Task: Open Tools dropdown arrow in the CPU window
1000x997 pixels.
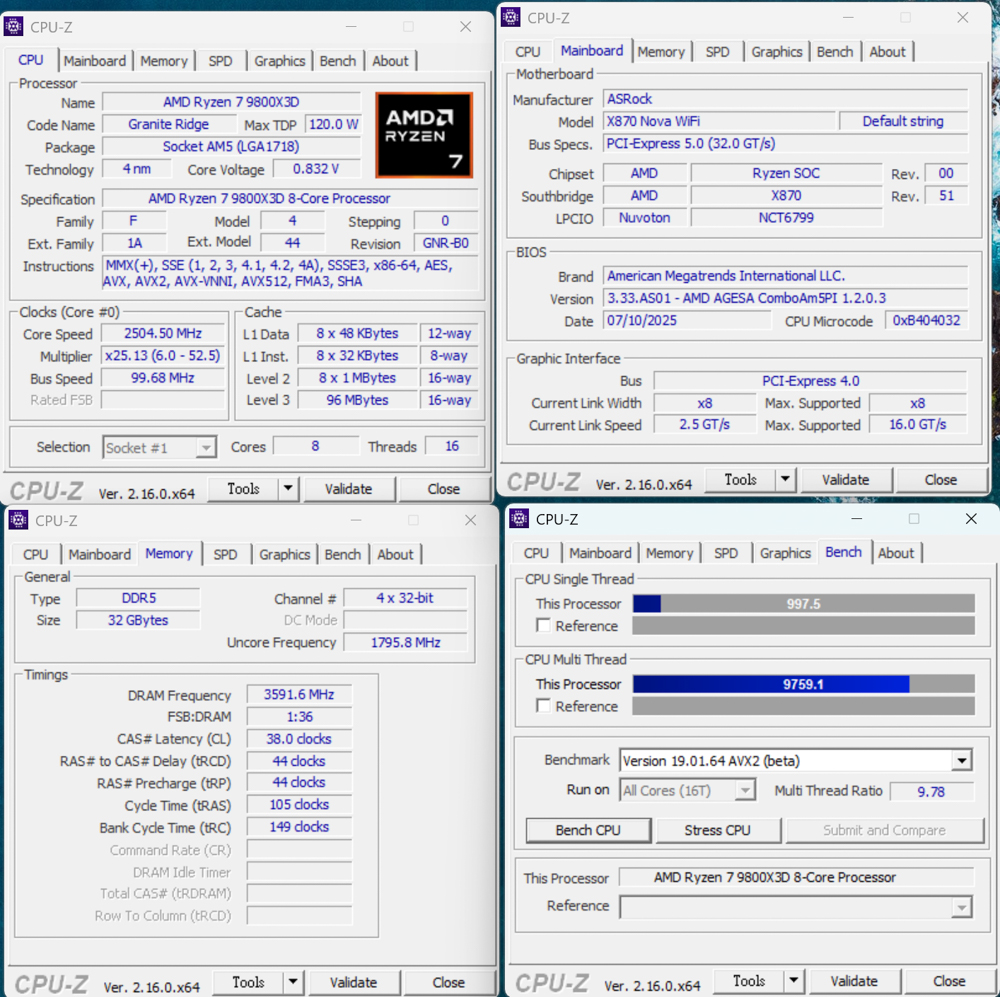Action: (x=288, y=489)
